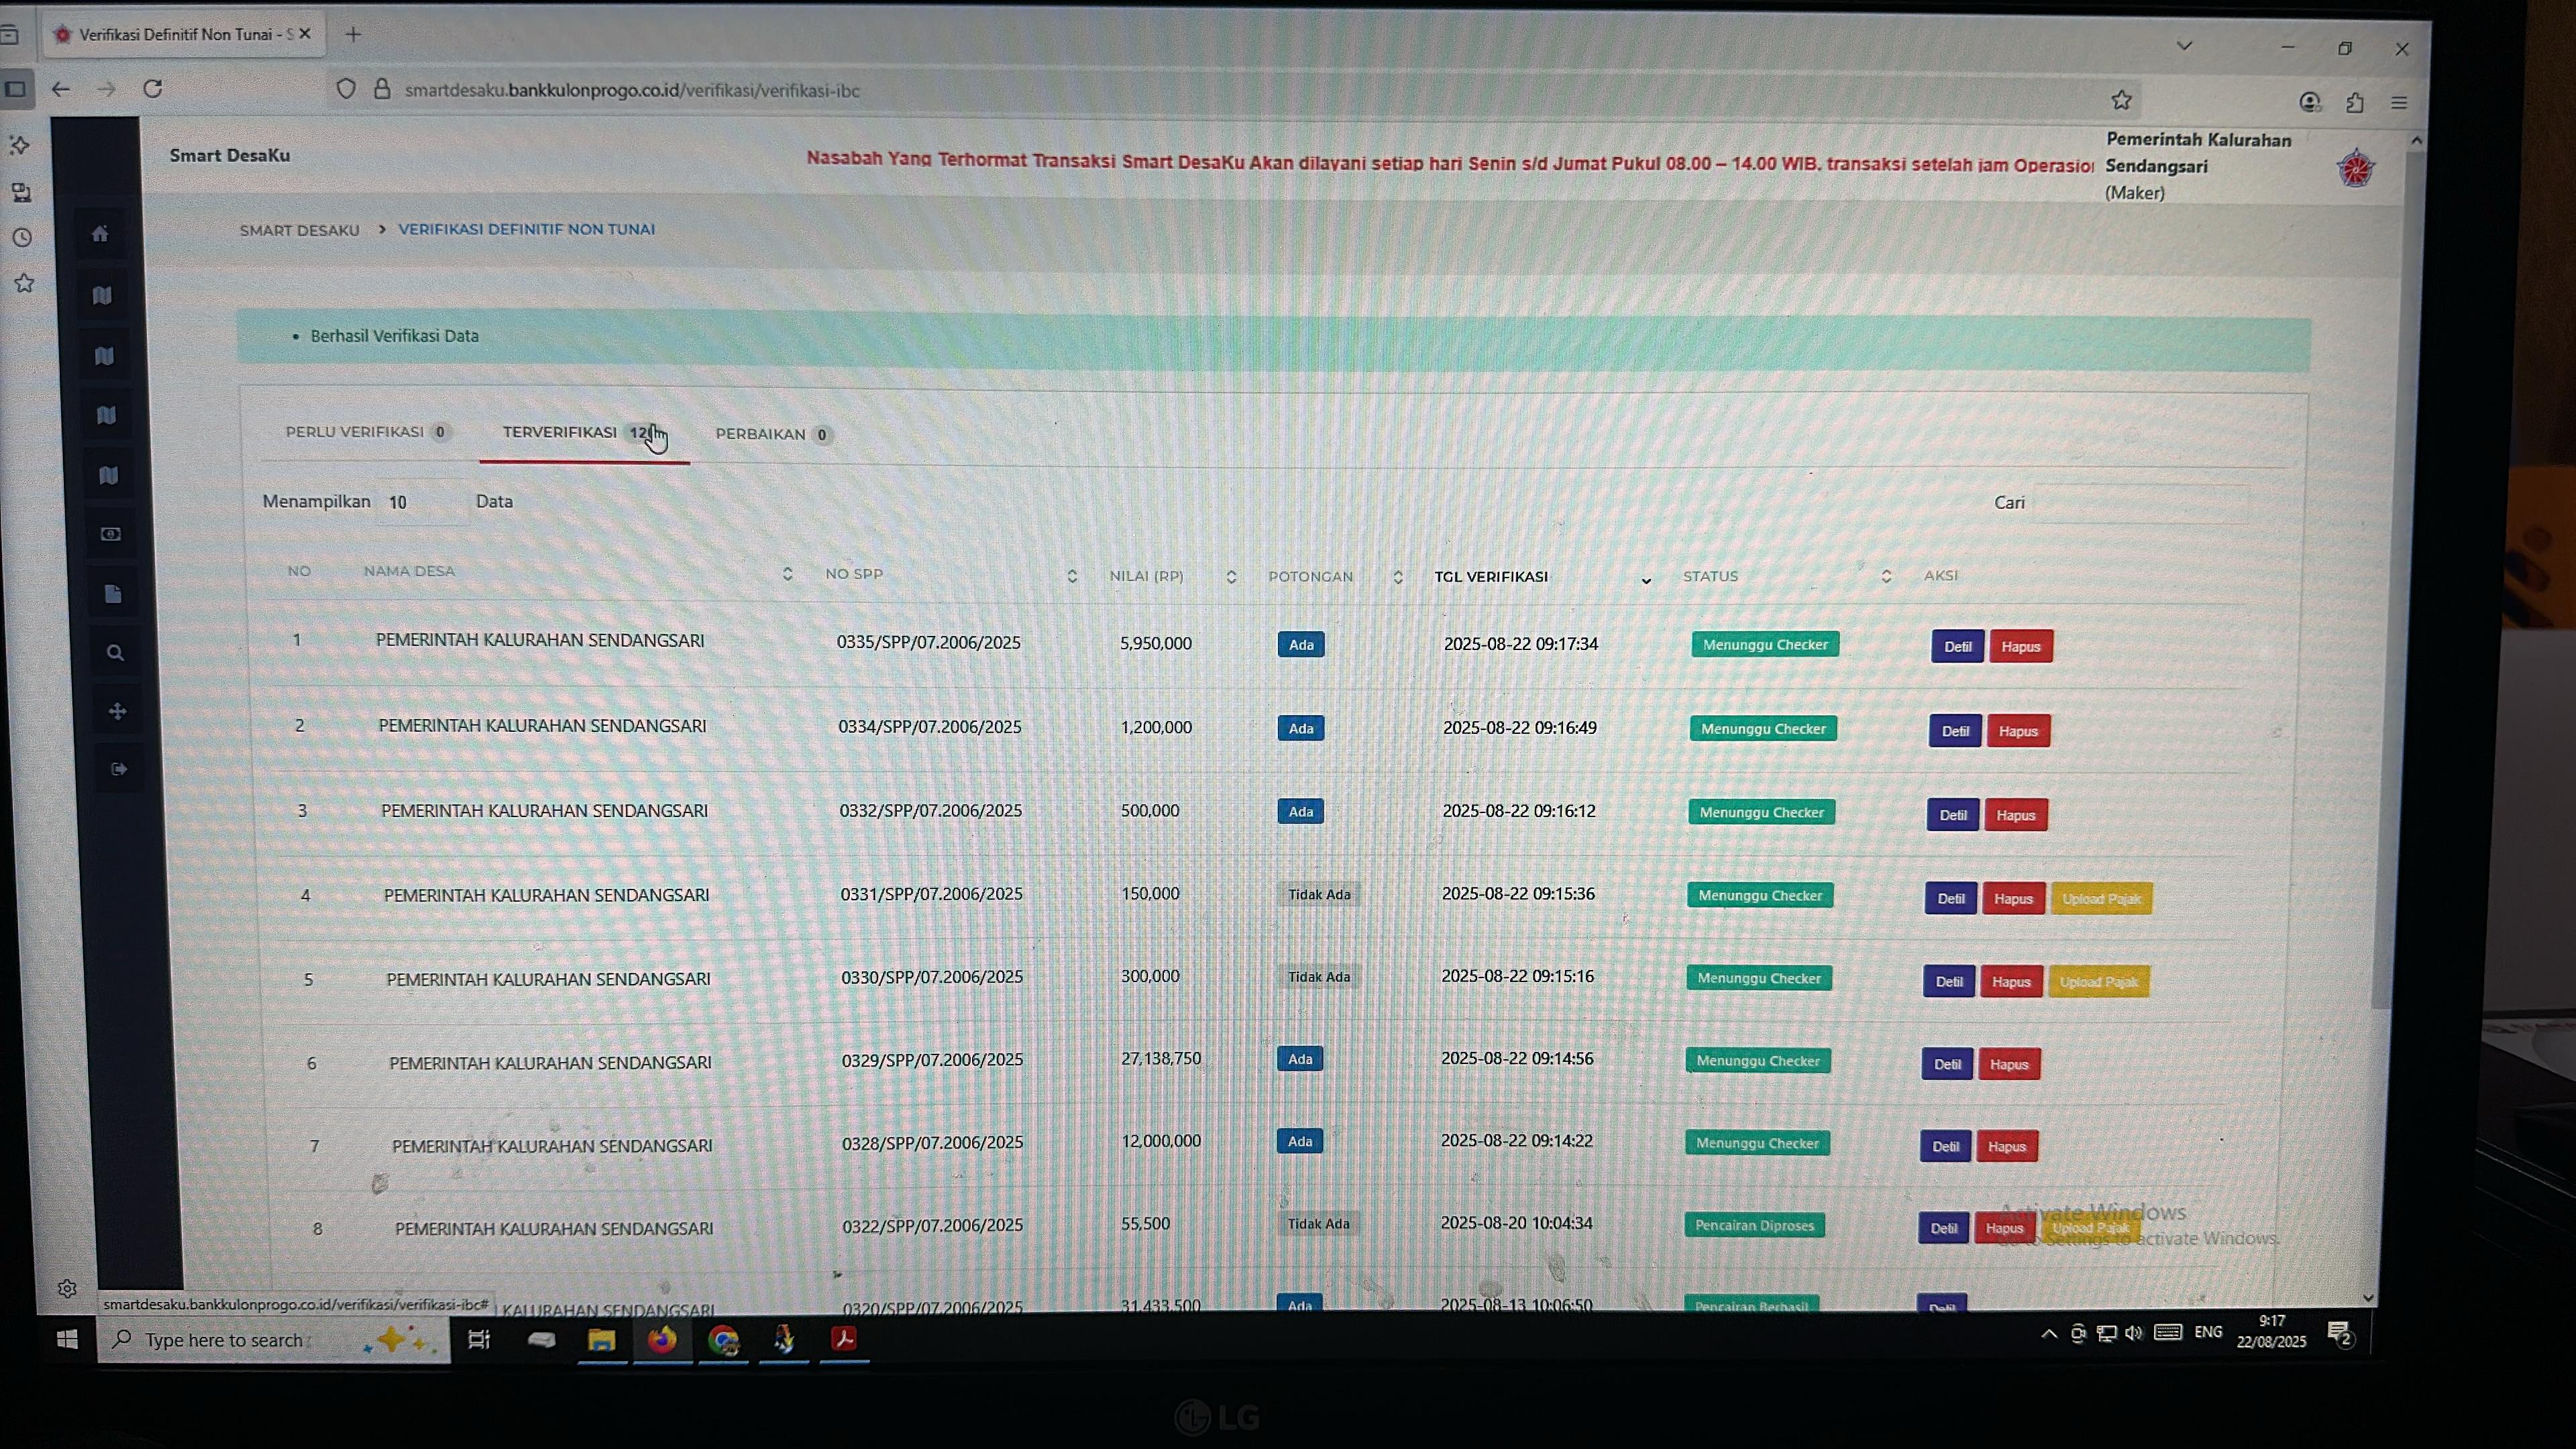
Task: Expand the list-all-tabs chevron in the title bar
Action: click(2184, 45)
